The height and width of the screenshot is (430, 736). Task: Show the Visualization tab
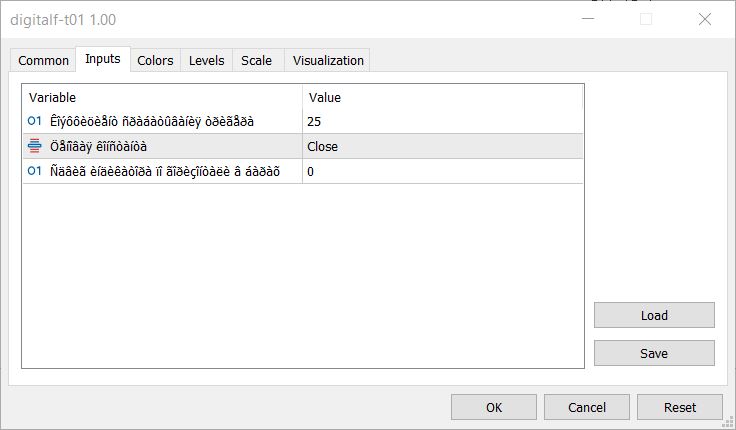point(328,60)
